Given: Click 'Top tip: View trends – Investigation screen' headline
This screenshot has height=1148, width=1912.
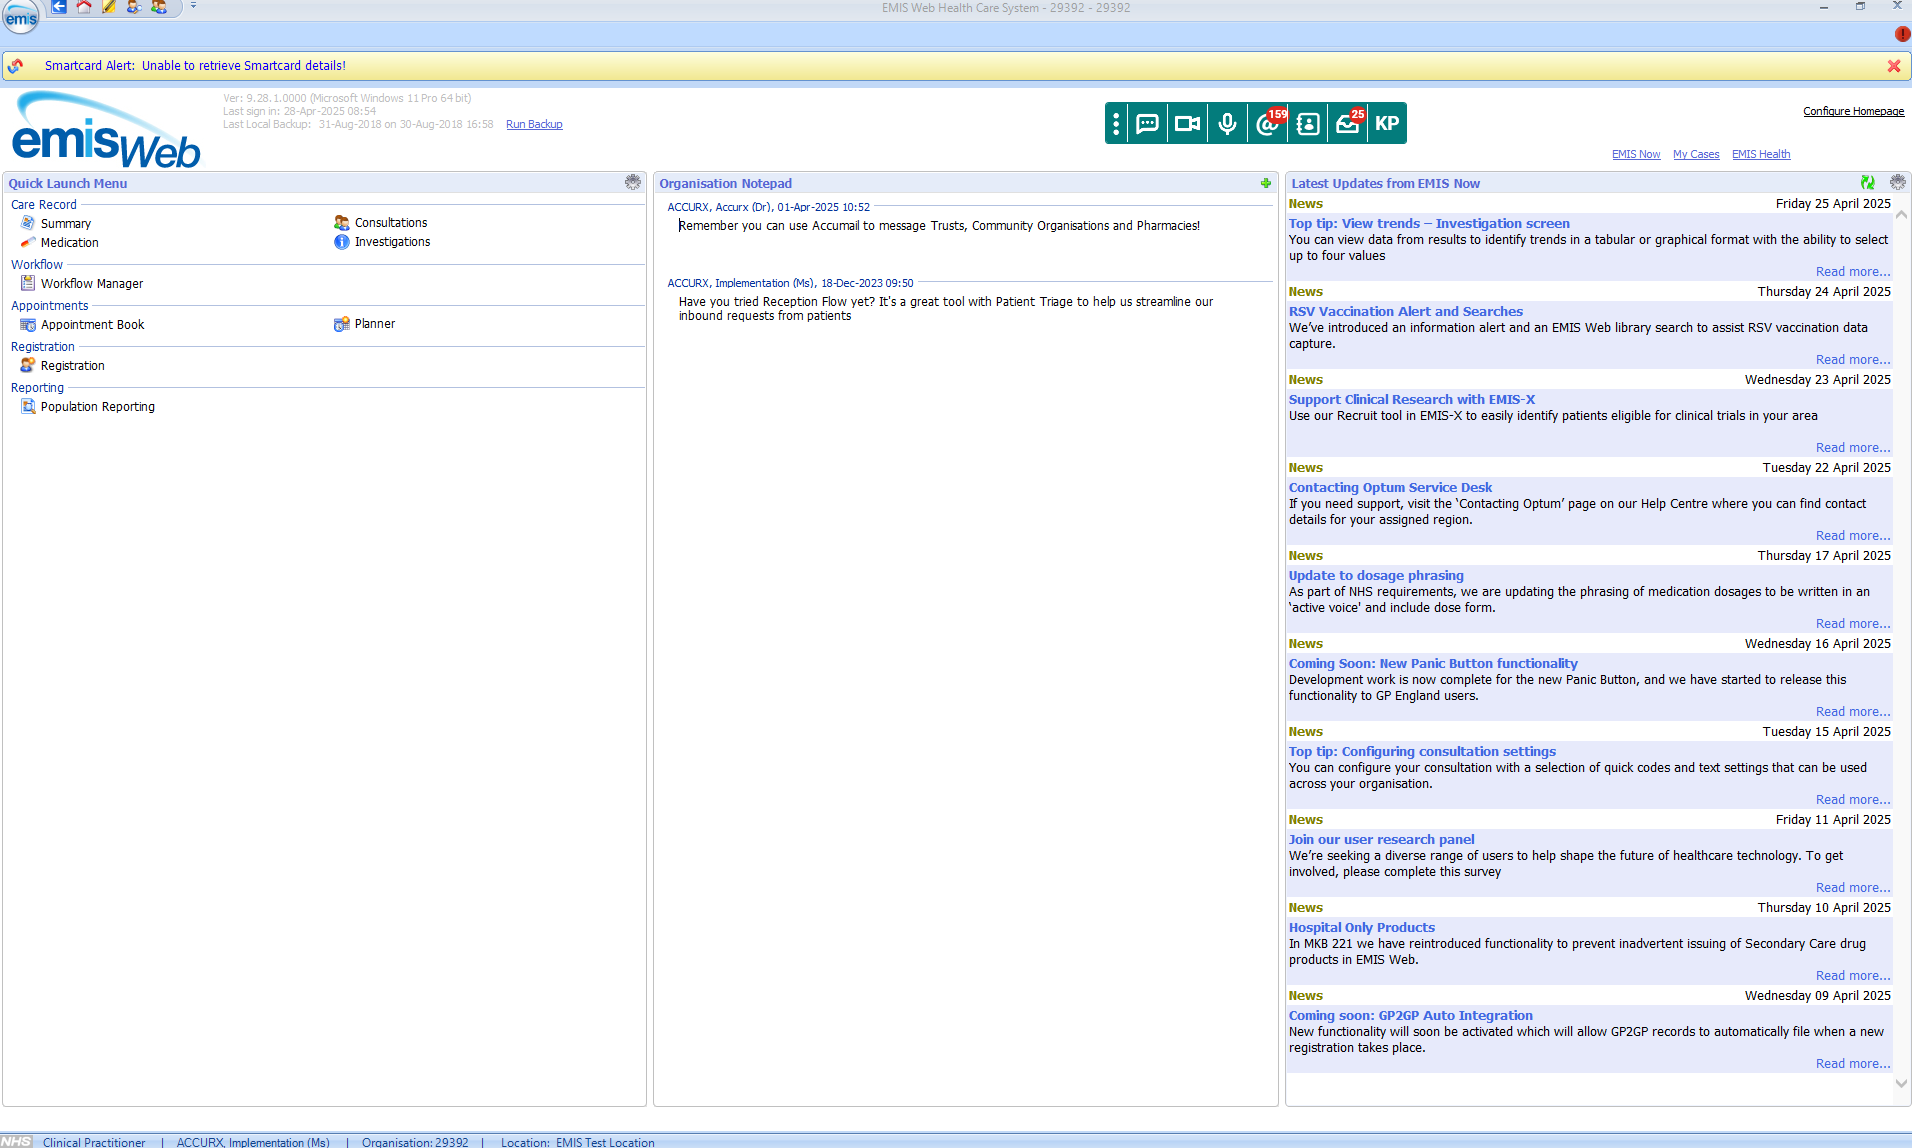Looking at the screenshot, I should [1429, 224].
